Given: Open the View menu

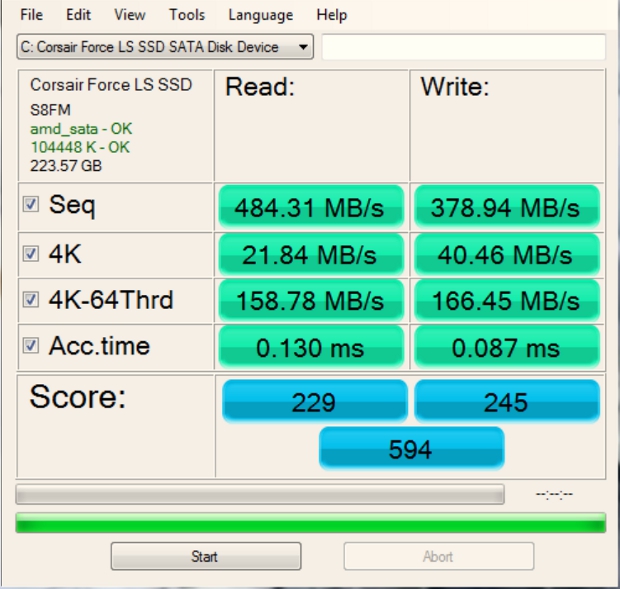Looking at the screenshot, I should [130, 15].
